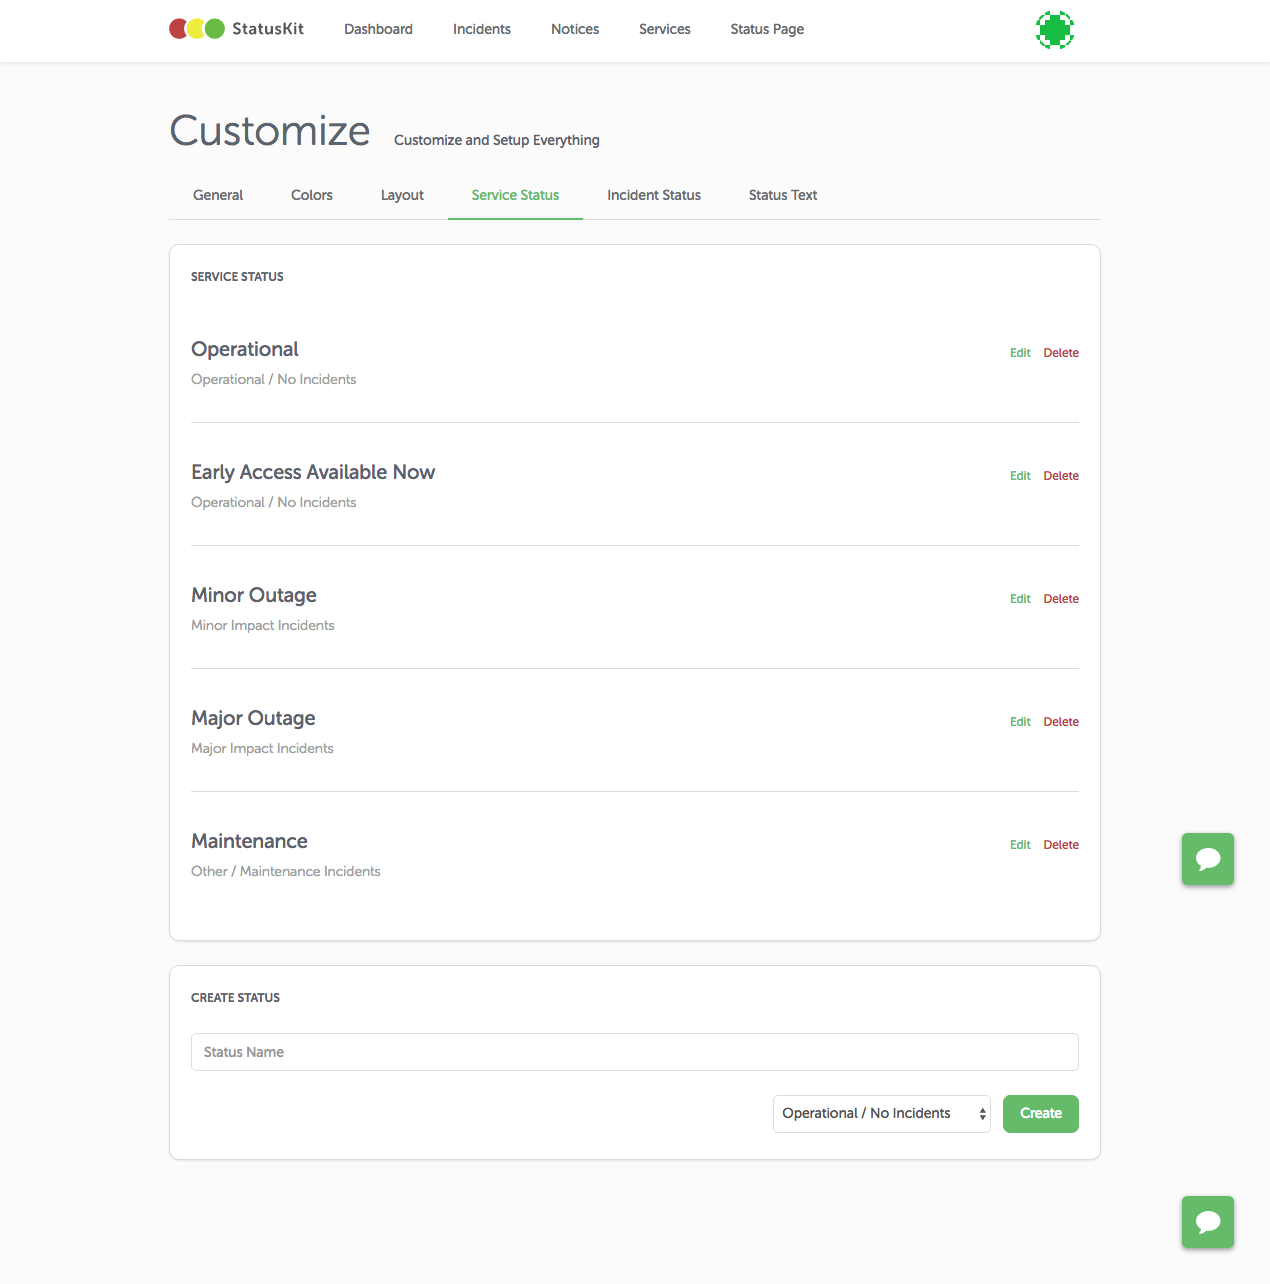Navigate to the Dashboard
The width and height of the screenshot is (1270, 1284).
[378, 29]
